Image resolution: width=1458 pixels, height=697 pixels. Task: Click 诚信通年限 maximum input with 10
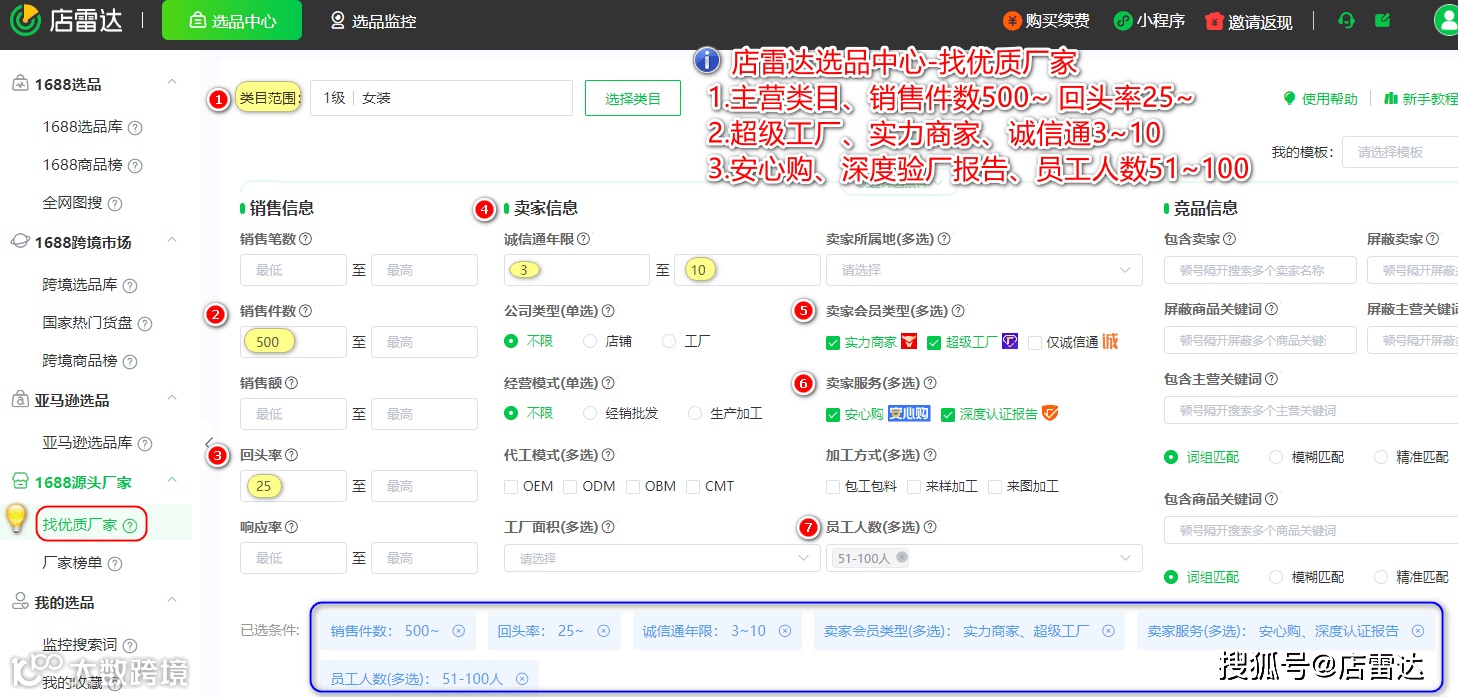pos(746,270)
